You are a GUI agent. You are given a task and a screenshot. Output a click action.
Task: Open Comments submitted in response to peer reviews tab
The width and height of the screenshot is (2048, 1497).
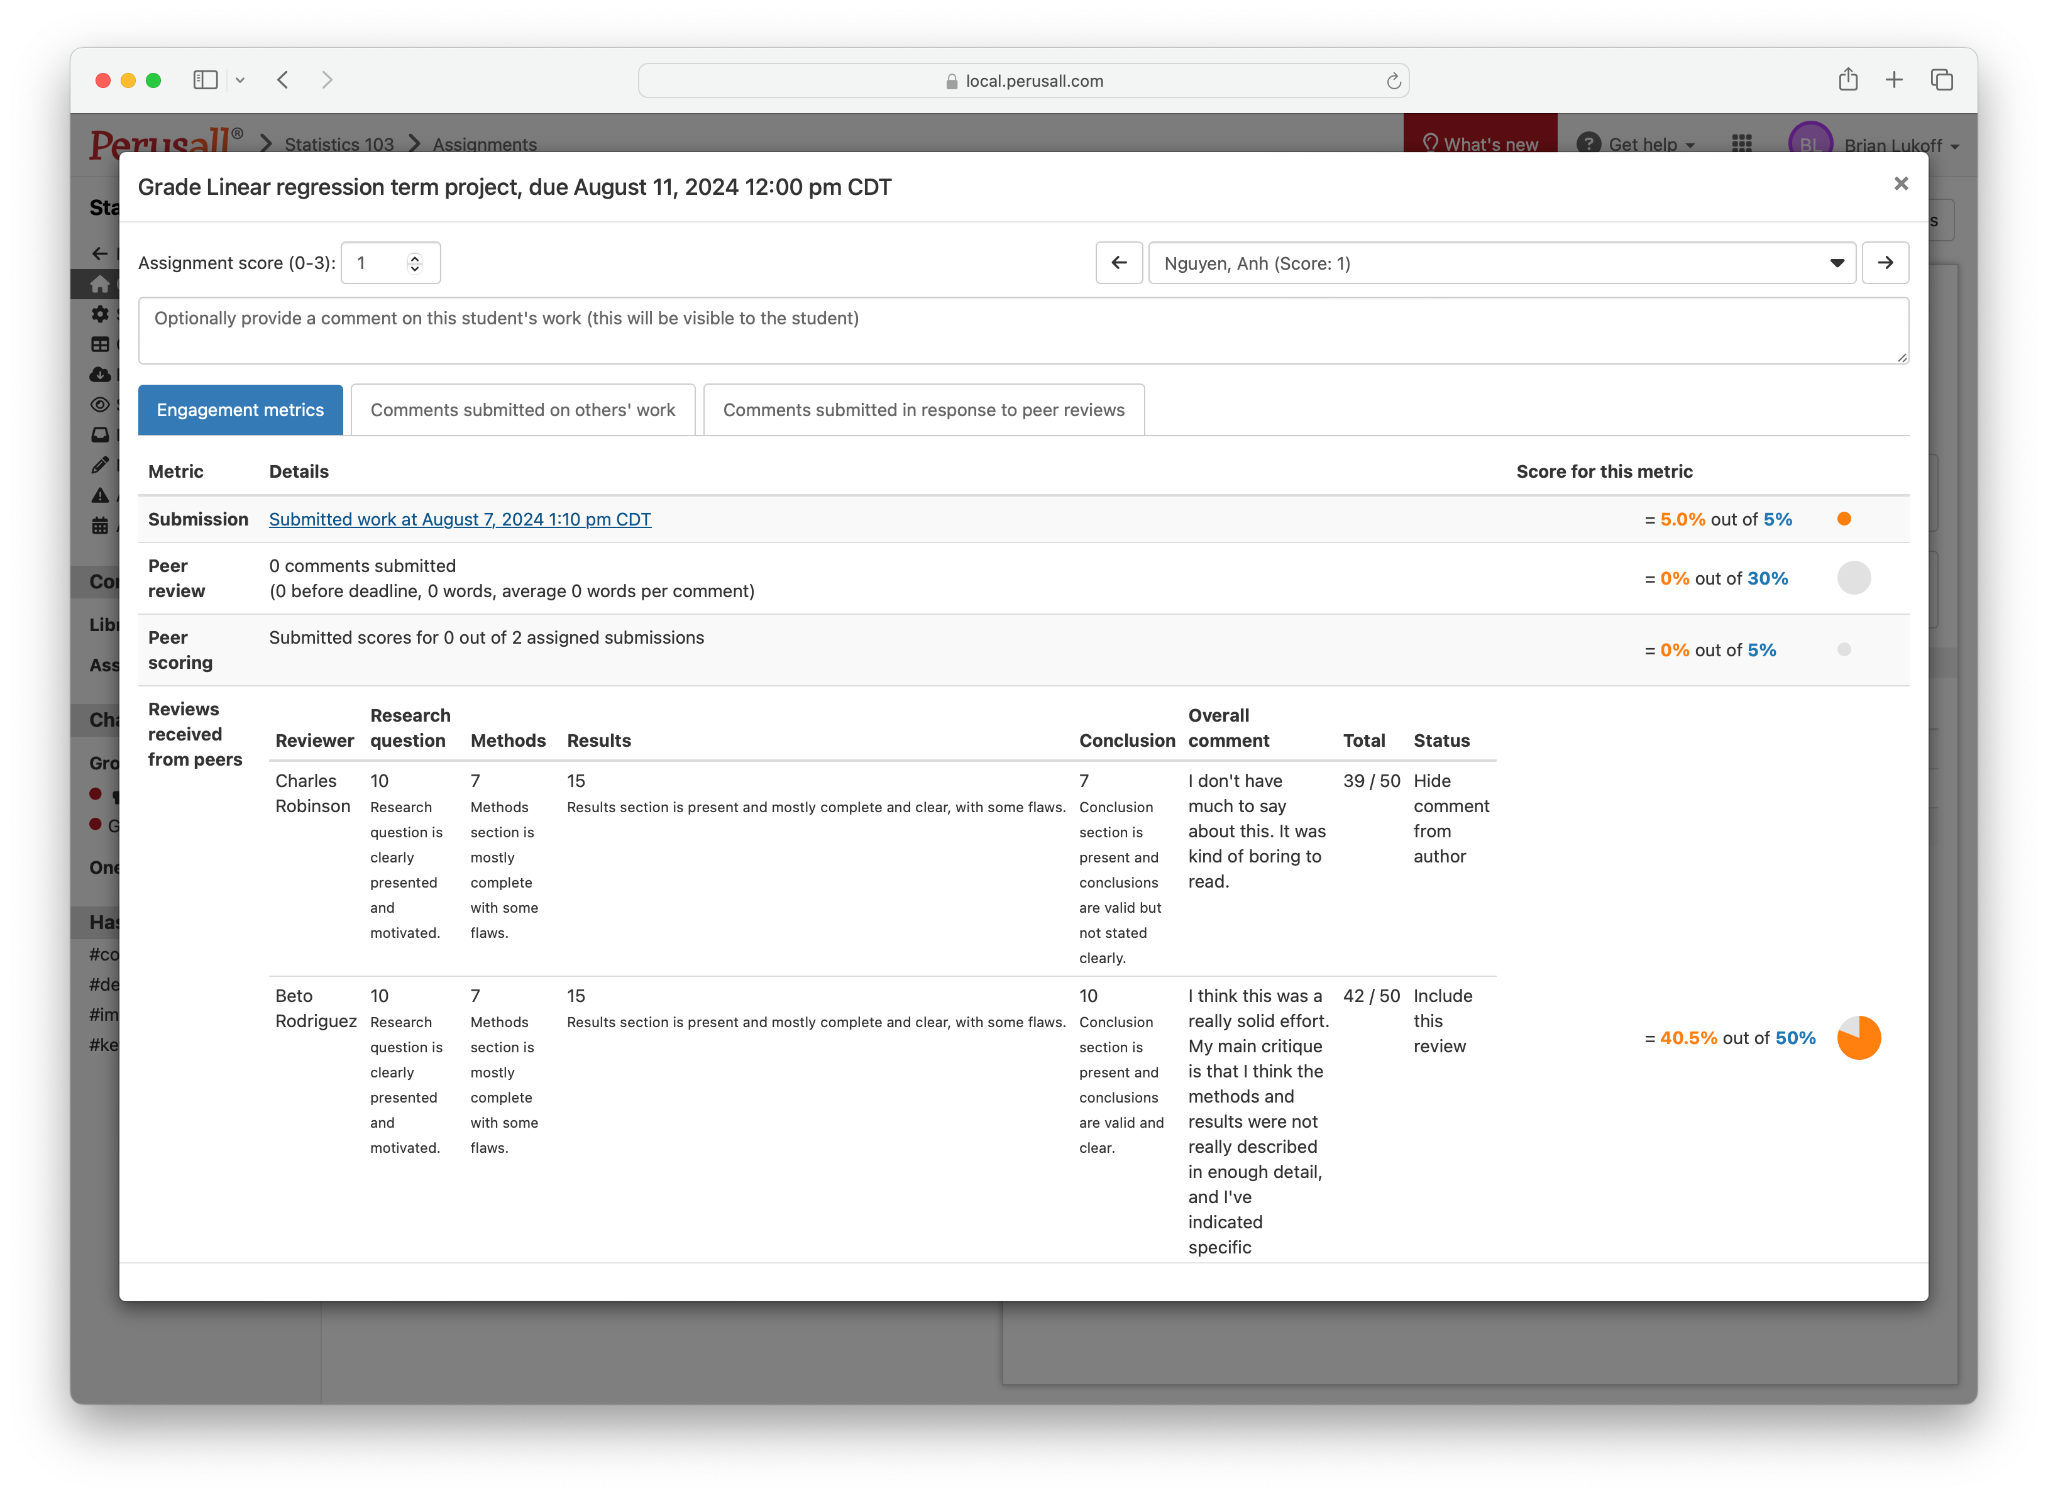[x=923, y=410]
